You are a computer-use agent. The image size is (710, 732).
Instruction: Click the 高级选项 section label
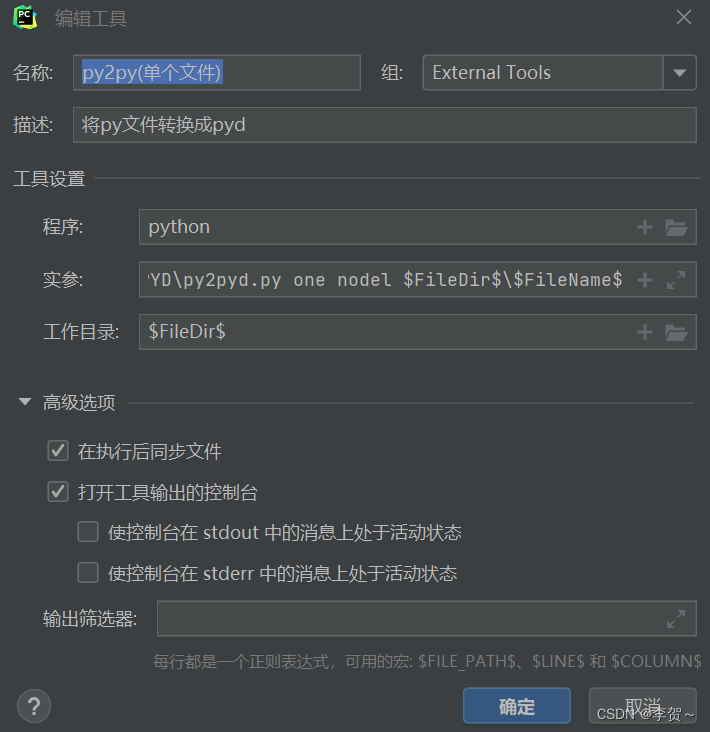(x=79, y=402)
